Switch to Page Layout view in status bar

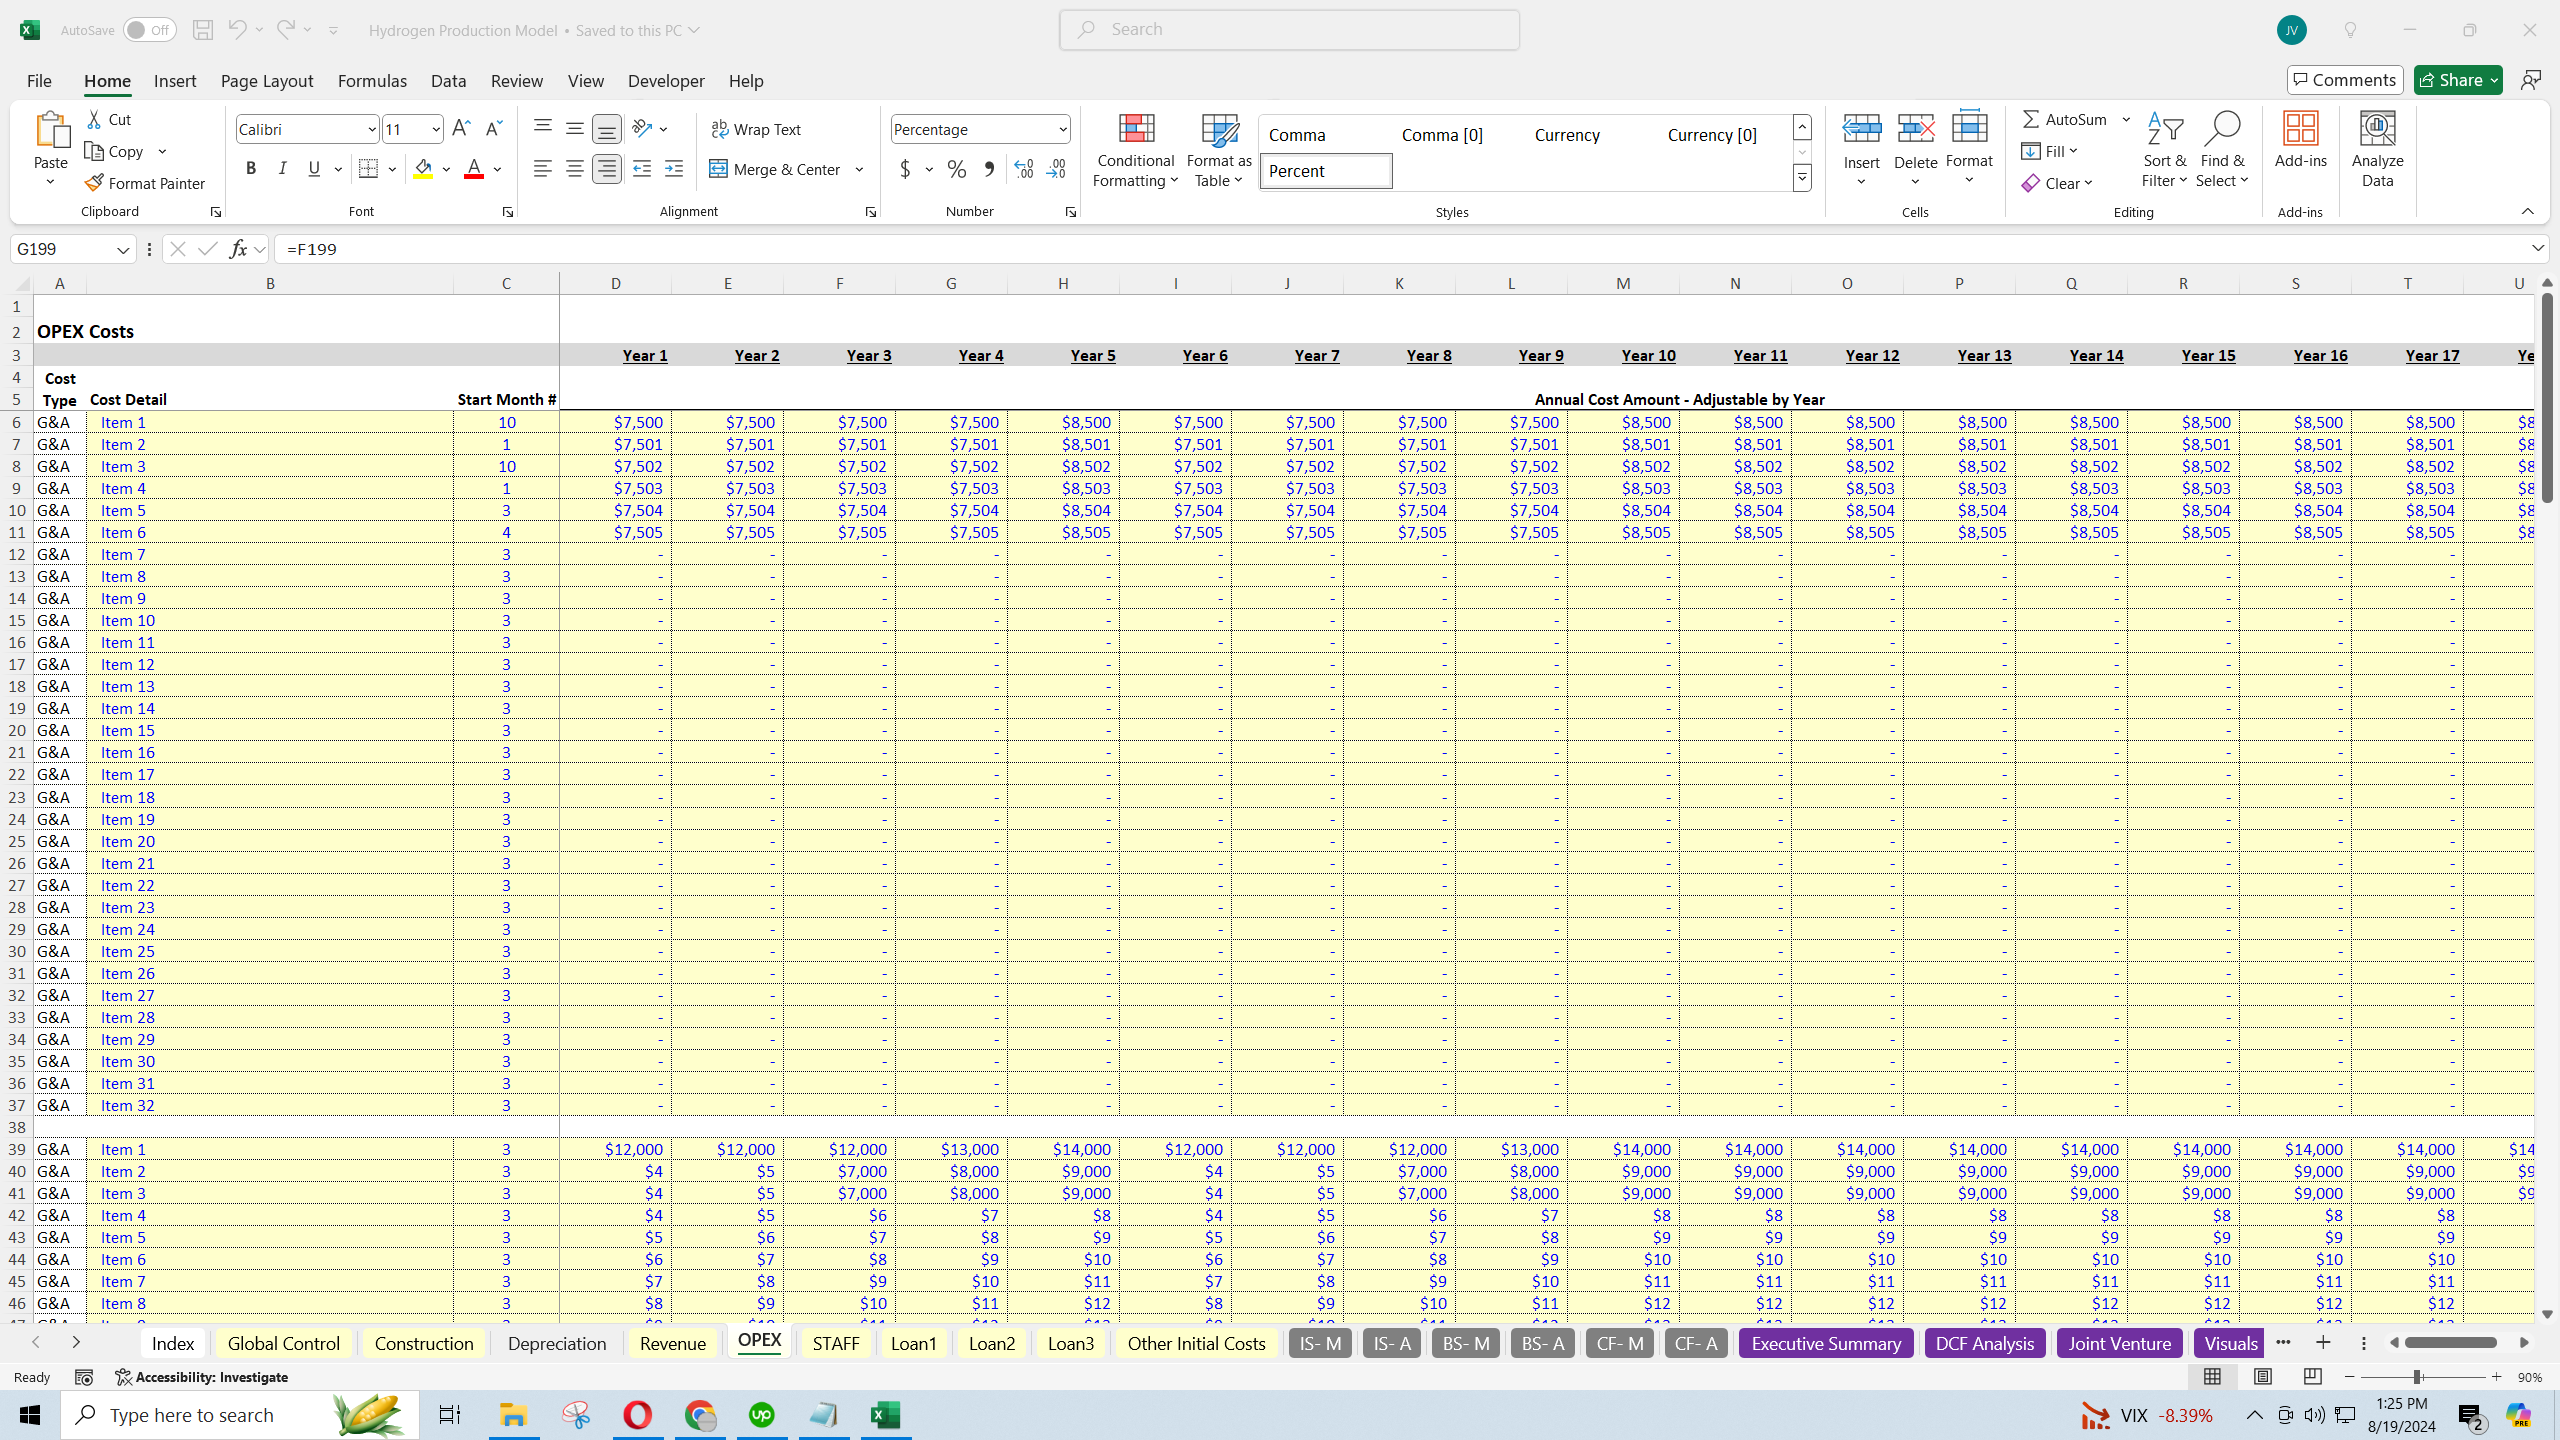click(2263, 1377)
